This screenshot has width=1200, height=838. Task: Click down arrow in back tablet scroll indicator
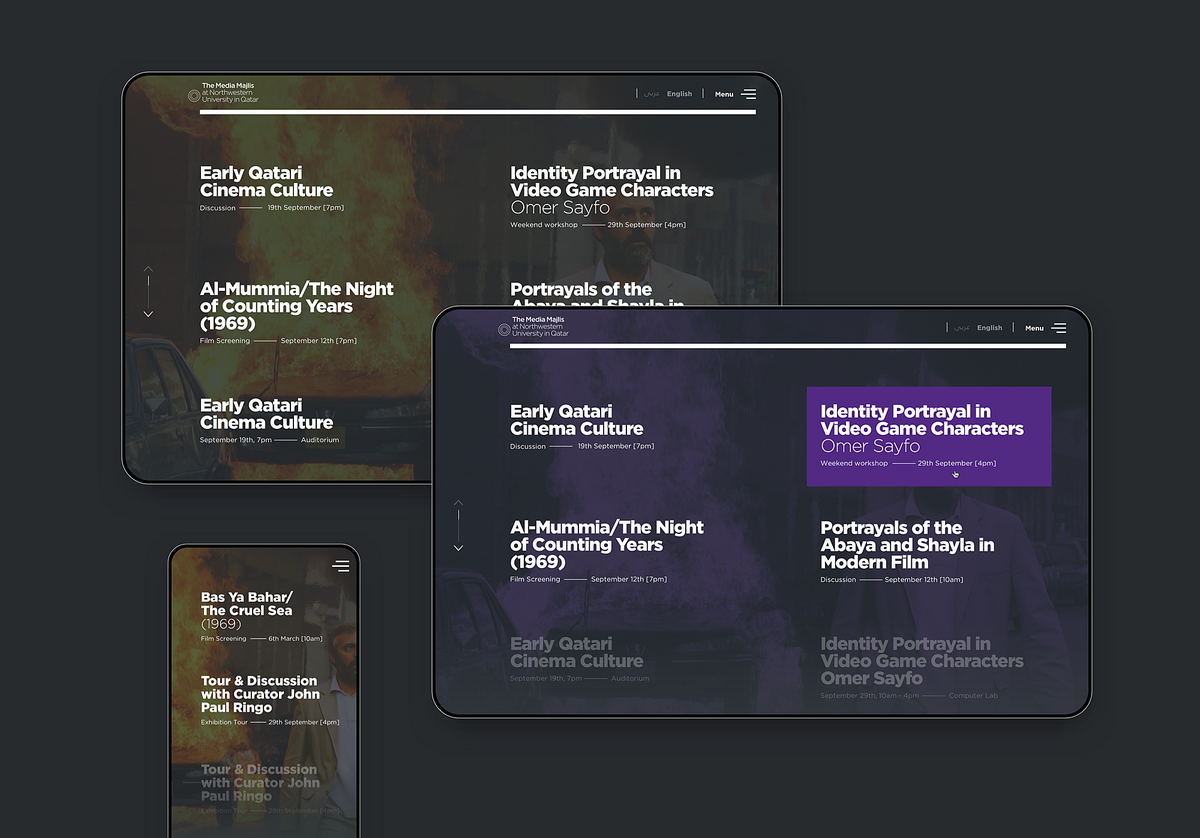(148, 314)
